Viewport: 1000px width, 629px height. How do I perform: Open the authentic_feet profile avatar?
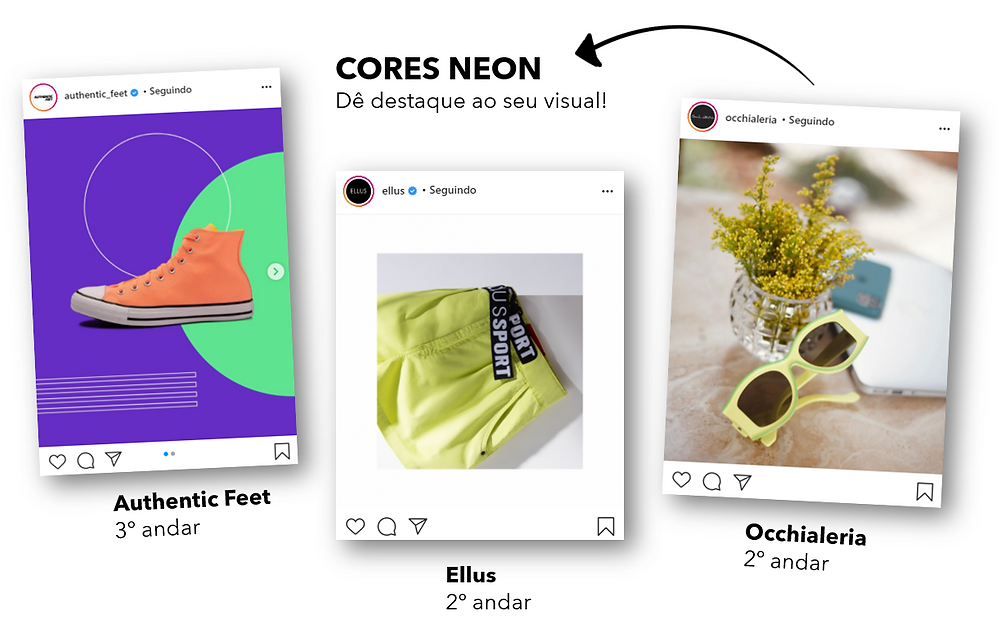click(44, 98)
